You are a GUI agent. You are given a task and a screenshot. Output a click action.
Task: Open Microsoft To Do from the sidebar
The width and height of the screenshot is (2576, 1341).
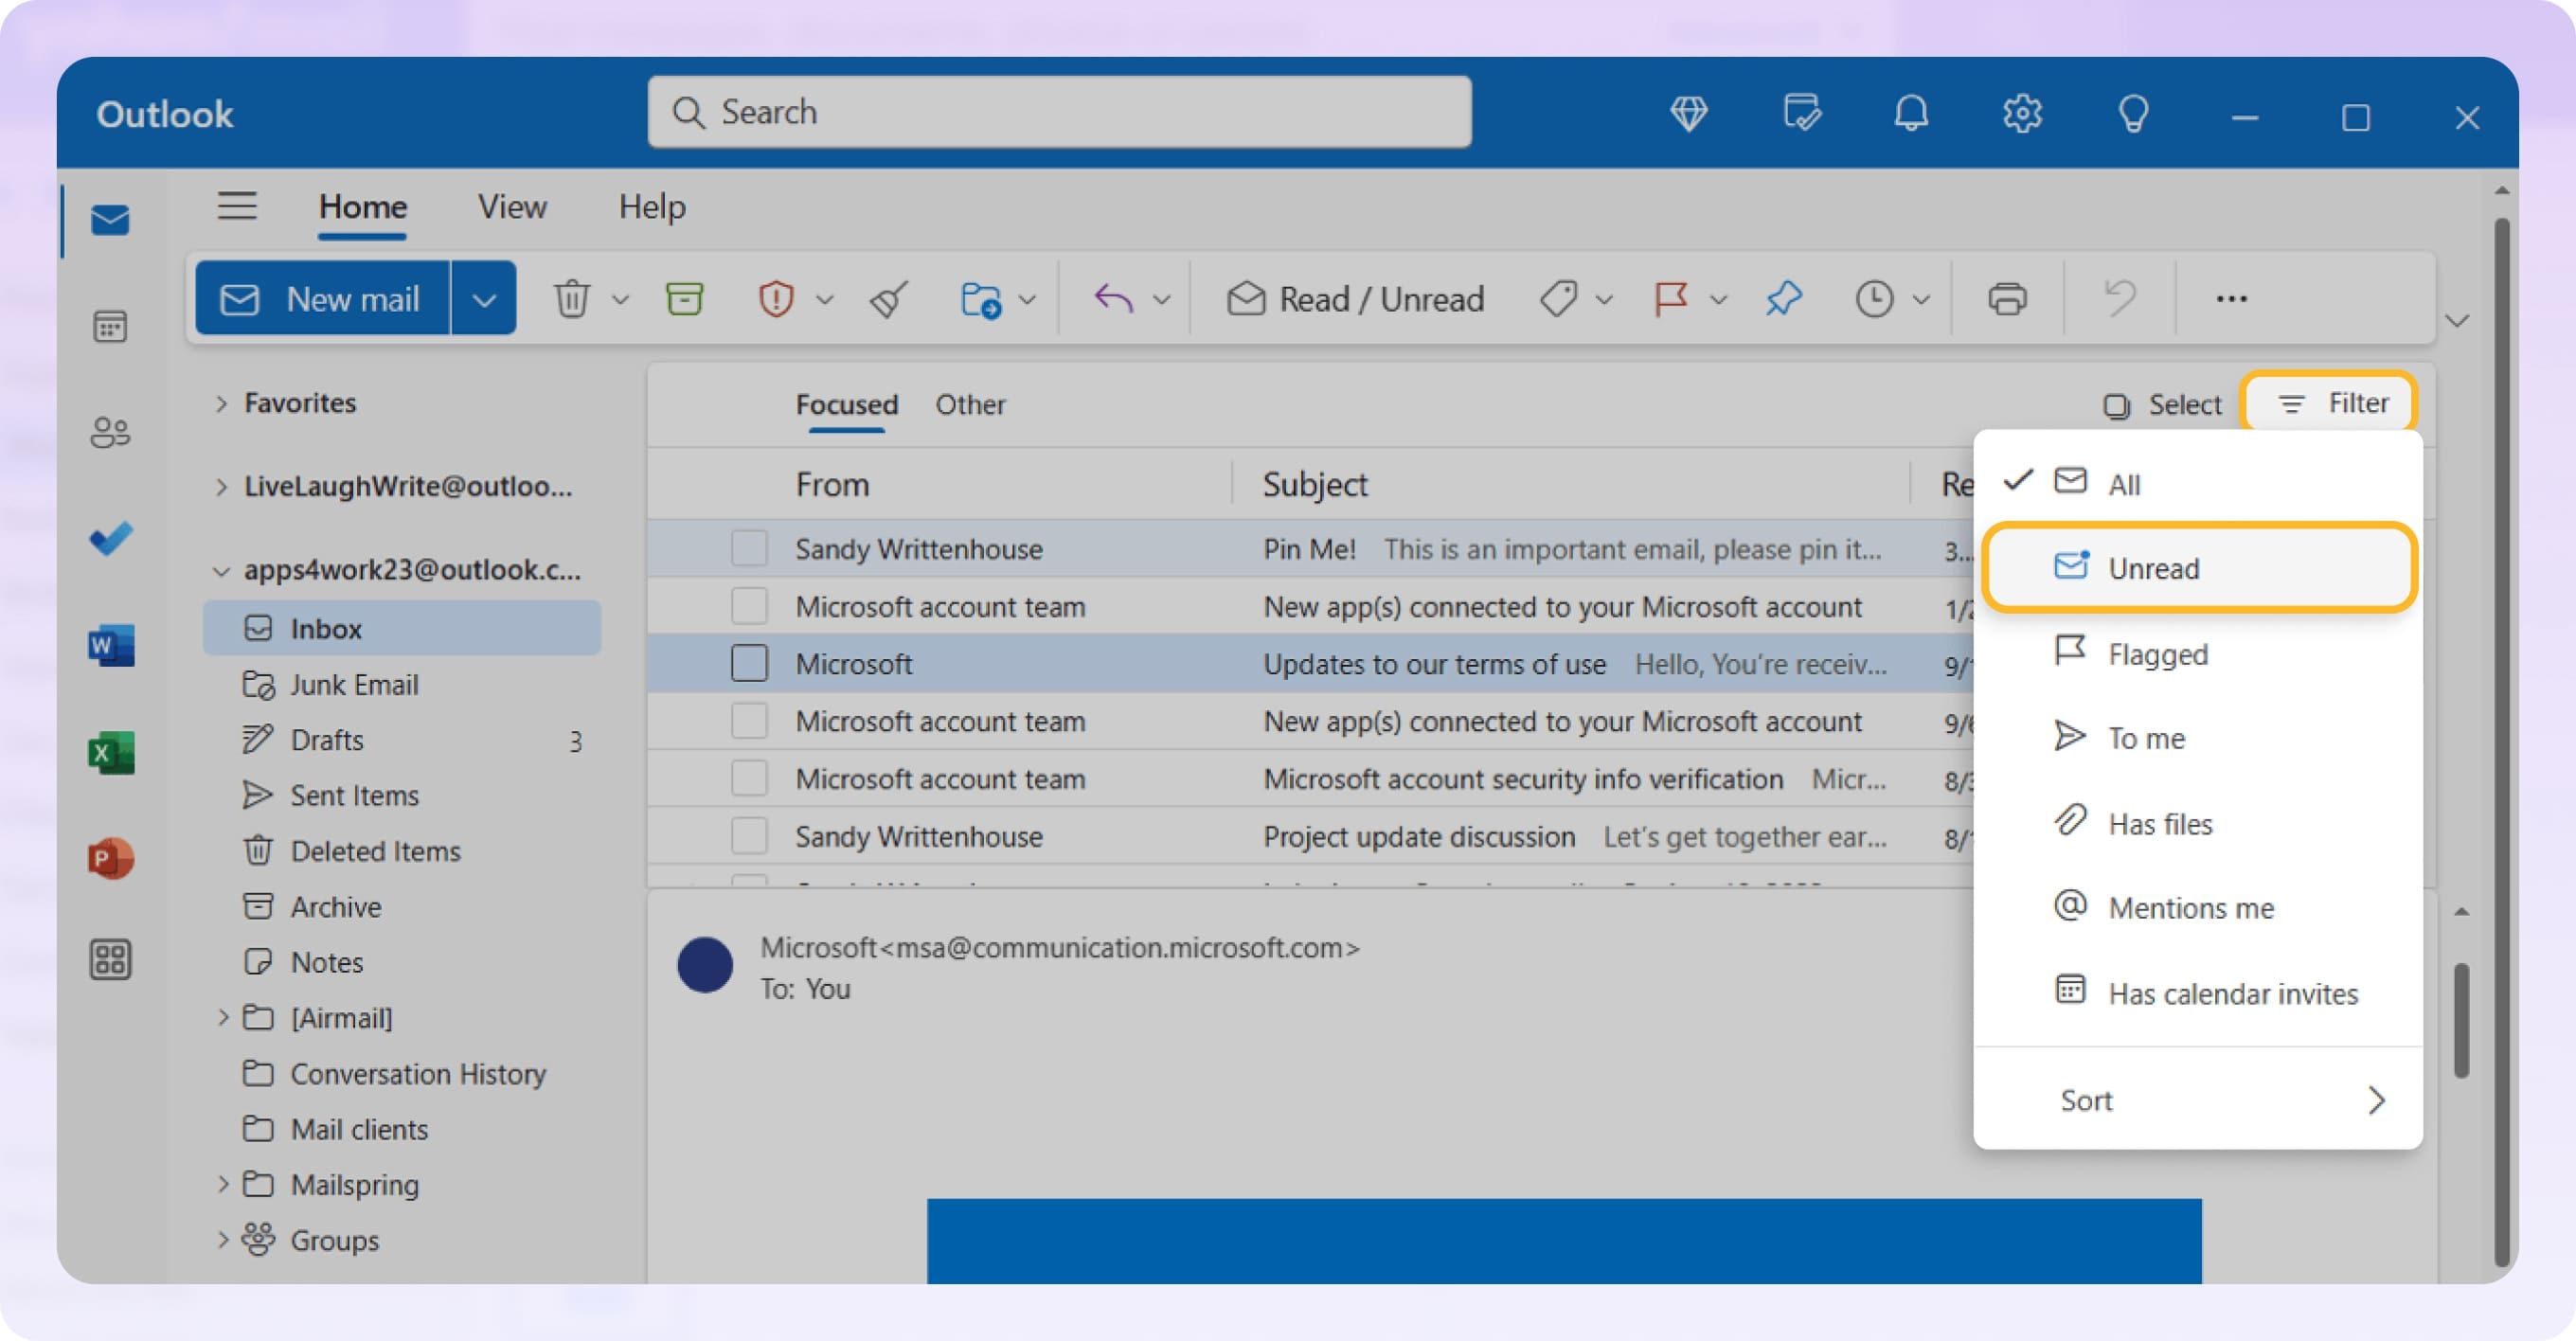point(110,539)
